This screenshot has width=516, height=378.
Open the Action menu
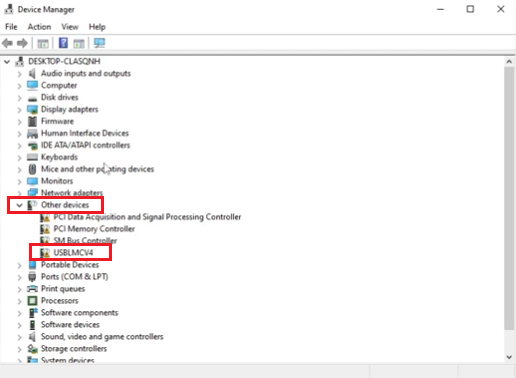(39, 27)
